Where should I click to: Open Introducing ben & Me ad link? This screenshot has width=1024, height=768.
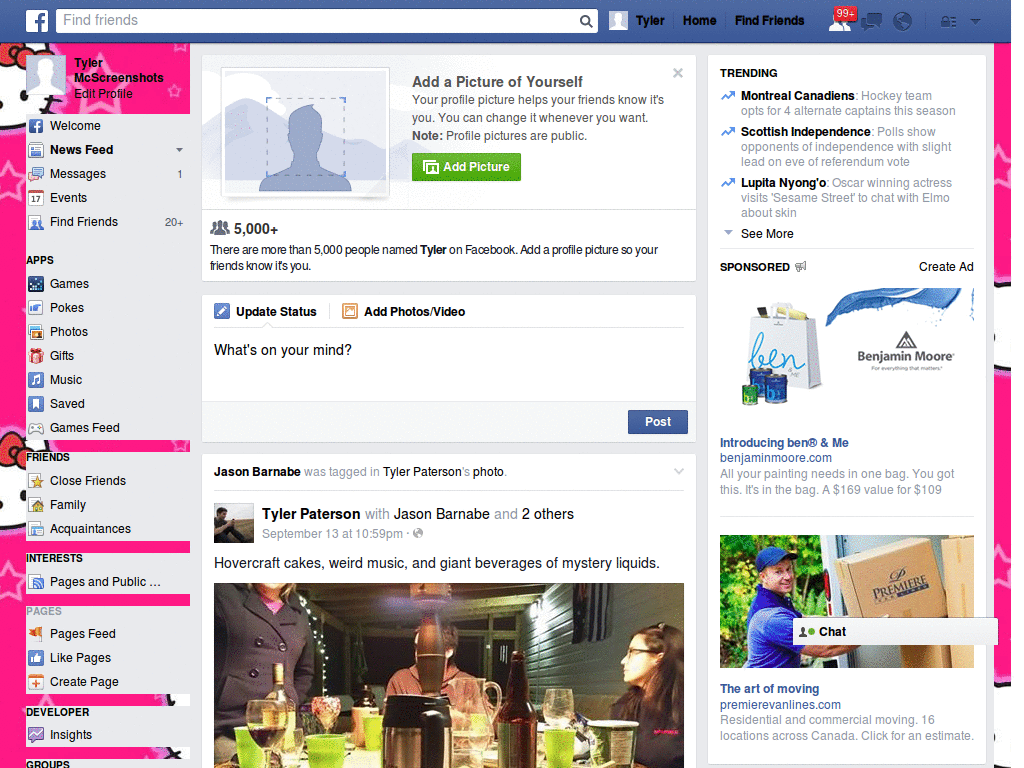tap(784, 443)
